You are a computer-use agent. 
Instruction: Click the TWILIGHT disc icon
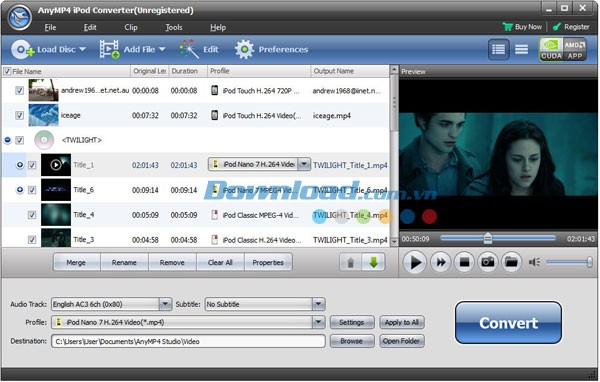[44, 140]
